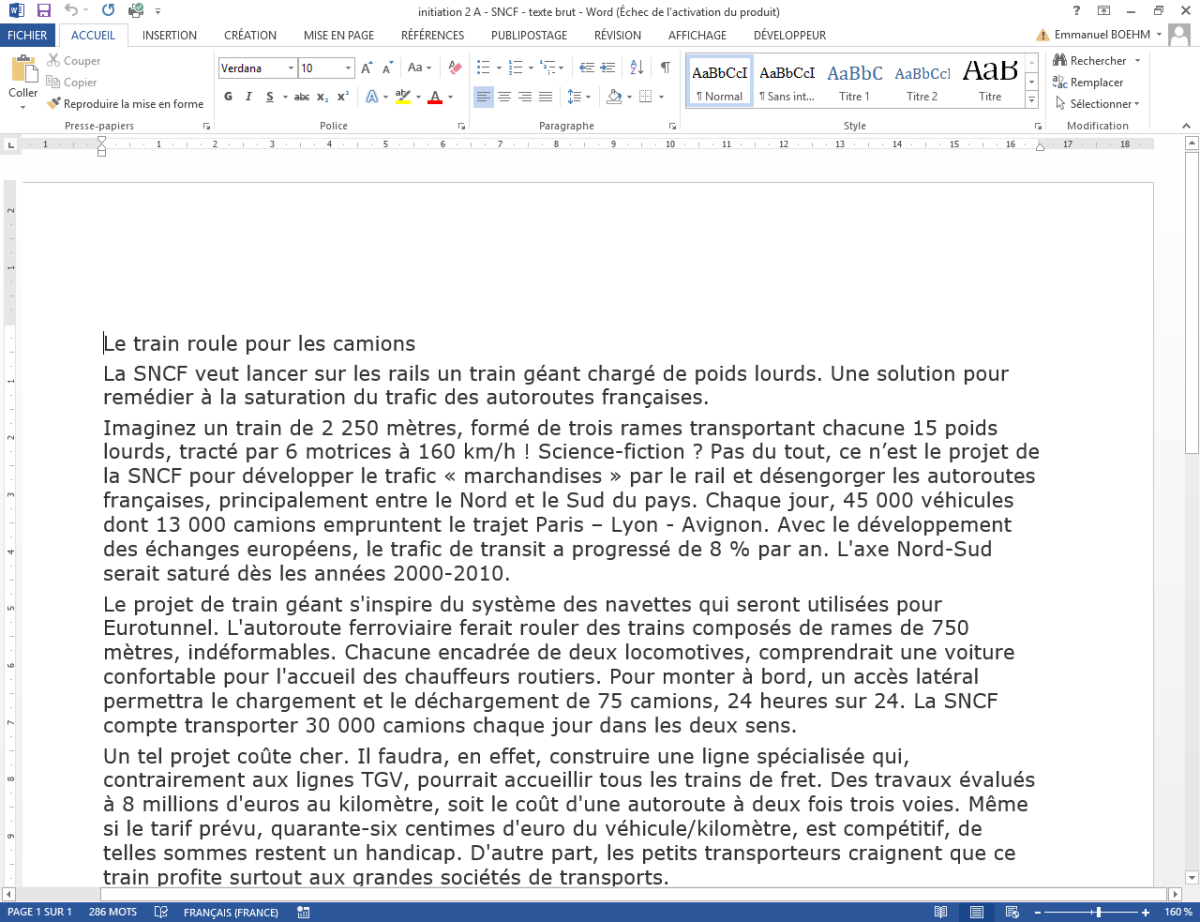The height and width of the screenshot is (922, 1200).
Task: Click the numbered list icon
Action: tap(516, 68)
